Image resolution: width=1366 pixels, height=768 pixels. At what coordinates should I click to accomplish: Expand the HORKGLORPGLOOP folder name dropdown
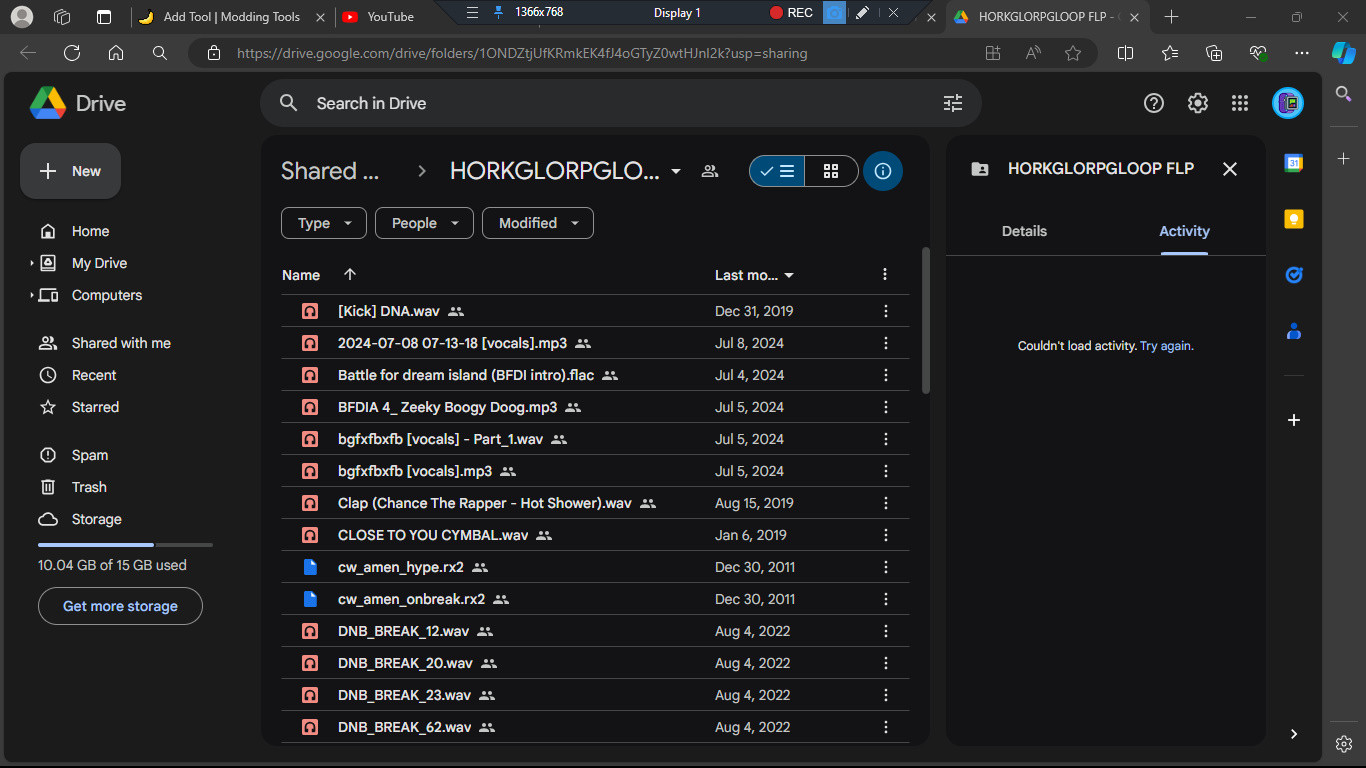pos(676,171)
